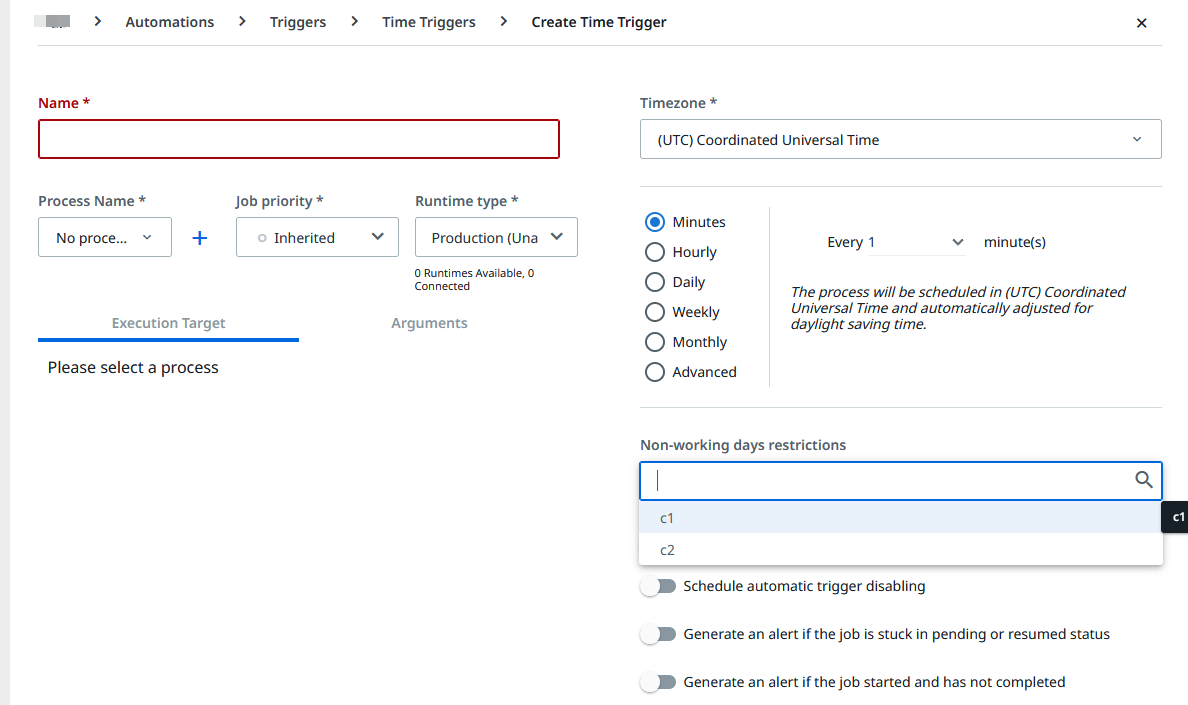Select the Hourly radio option
This screenshot has width=1188, height=705.
tap(655, 252)
